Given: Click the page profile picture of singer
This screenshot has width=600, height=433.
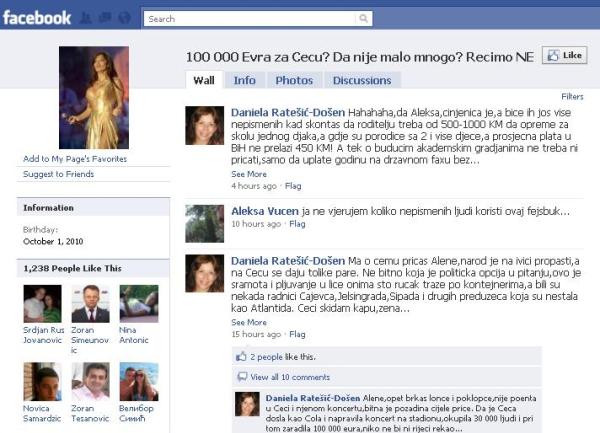Looking at the screenshot, I should click(94, 98).
